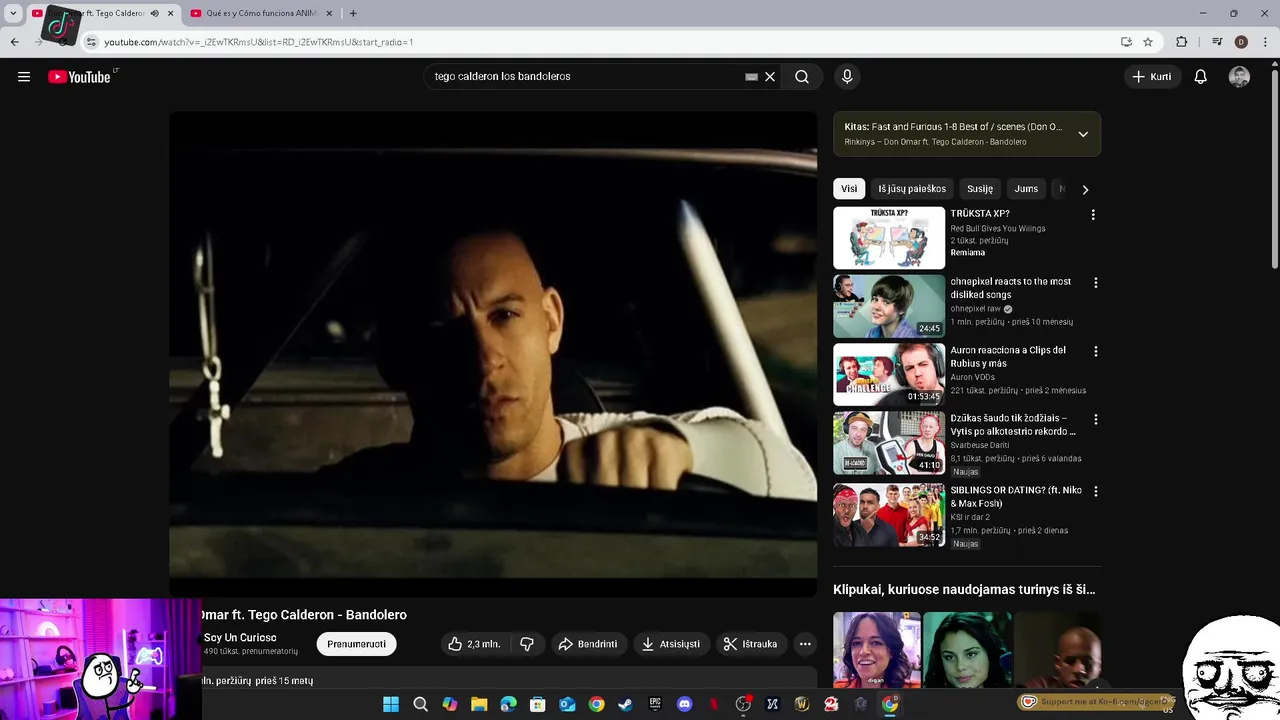Run search with magnifier button
The width and height of the screenshot is (1280, 720).
[x=802, y=77]
